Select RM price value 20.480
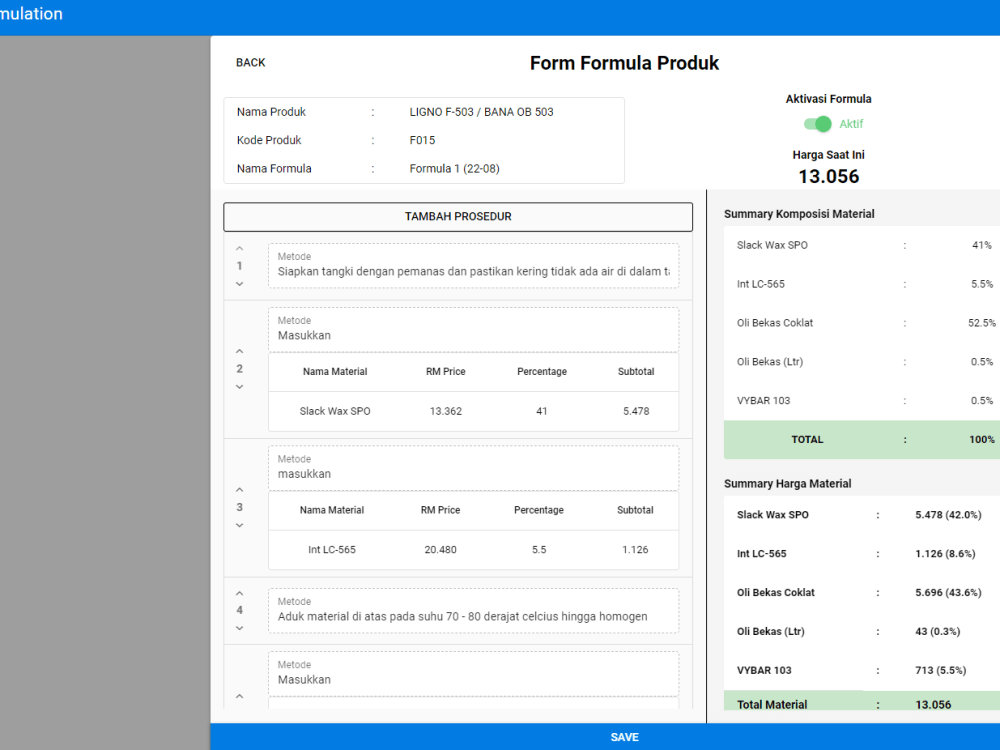The width and height of the screenshot is (1000, 750). point(440,550)
